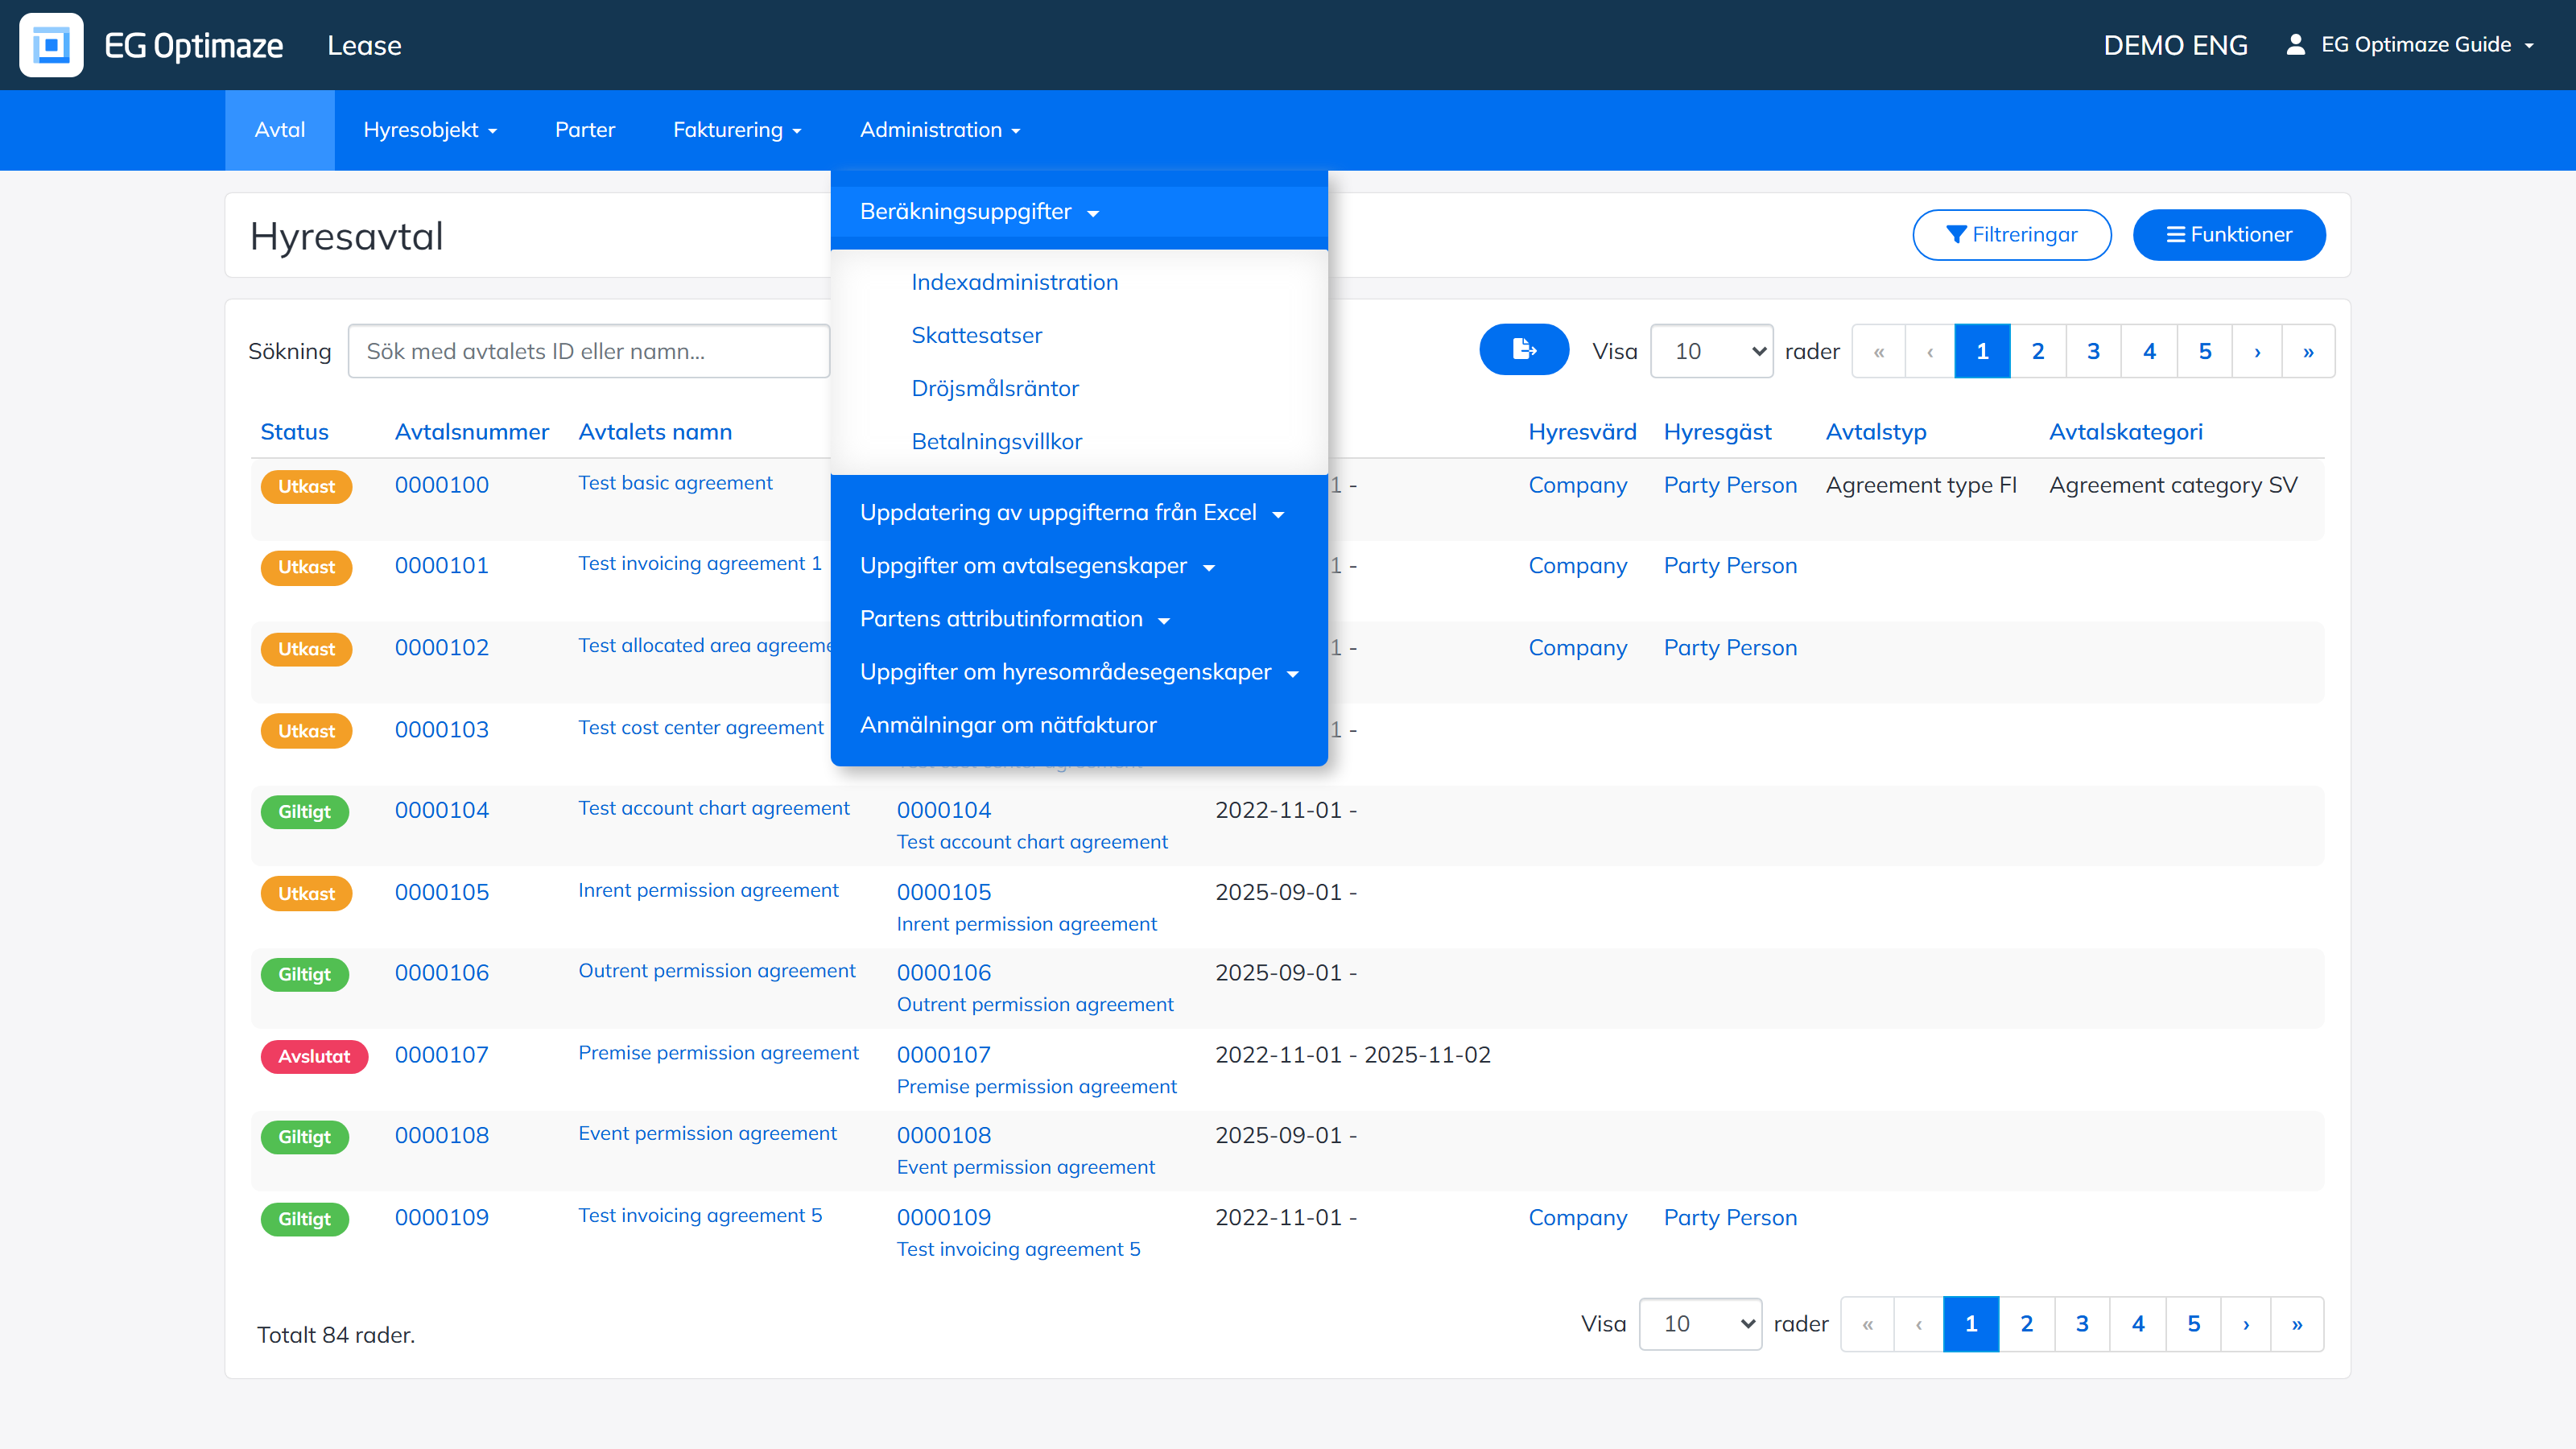This screenshot has height=1449, width=2576.
Task: Sort by the Avtalsnummer column header
Action: (472, 432)
